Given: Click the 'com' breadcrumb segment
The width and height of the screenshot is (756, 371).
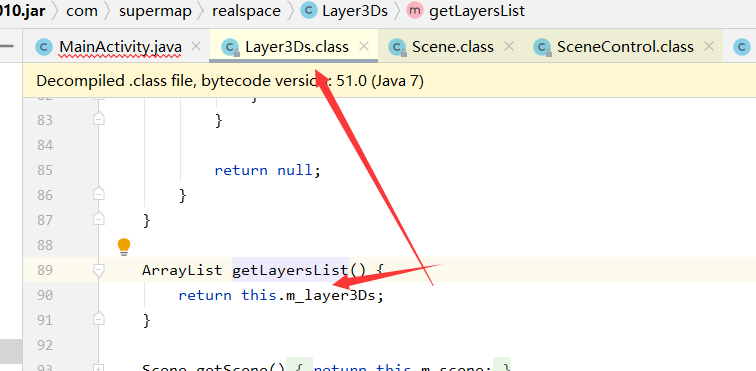Looking at the screenshot, I should pyautogui.click(x=81, y=11).
